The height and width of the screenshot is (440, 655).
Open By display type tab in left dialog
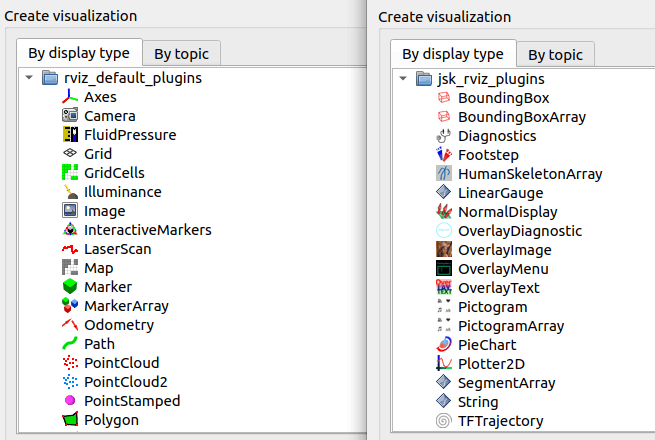click(x=79, y=53)
